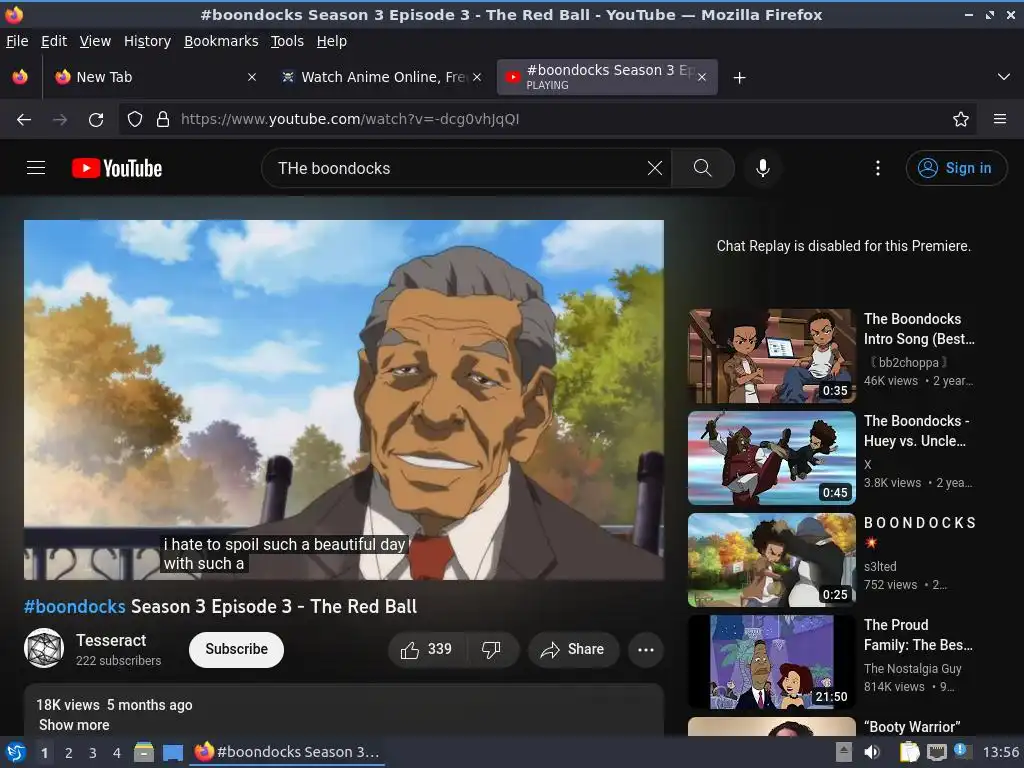The width and height of the screenshot is (1024, 768).
Task: Open The Proud Family video title
Action: click(x=918, y=635)
